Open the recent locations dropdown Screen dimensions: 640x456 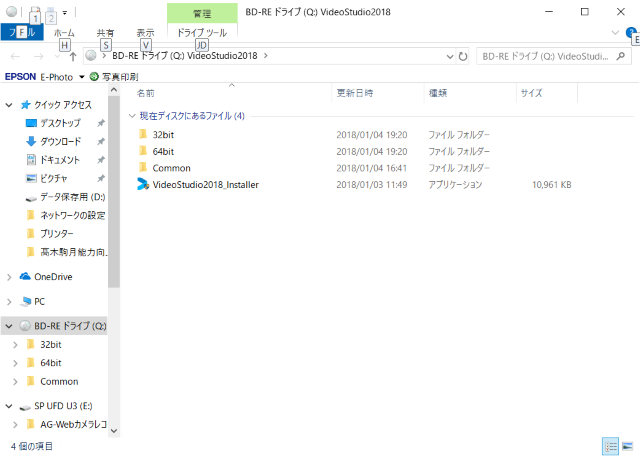[x=58, y=56]
